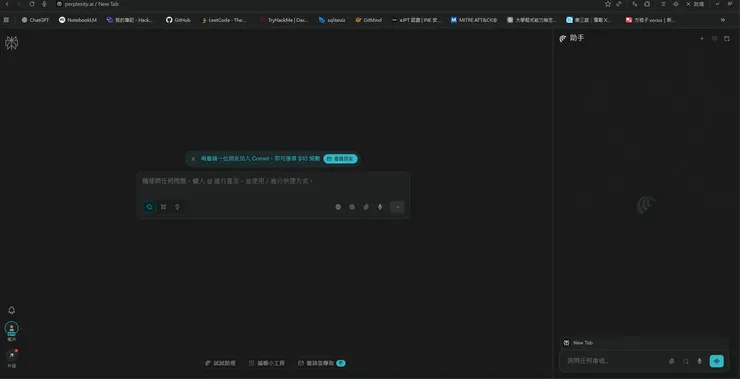Open the extensions puzzle icon in toolbar

click(x=648, y=4)
